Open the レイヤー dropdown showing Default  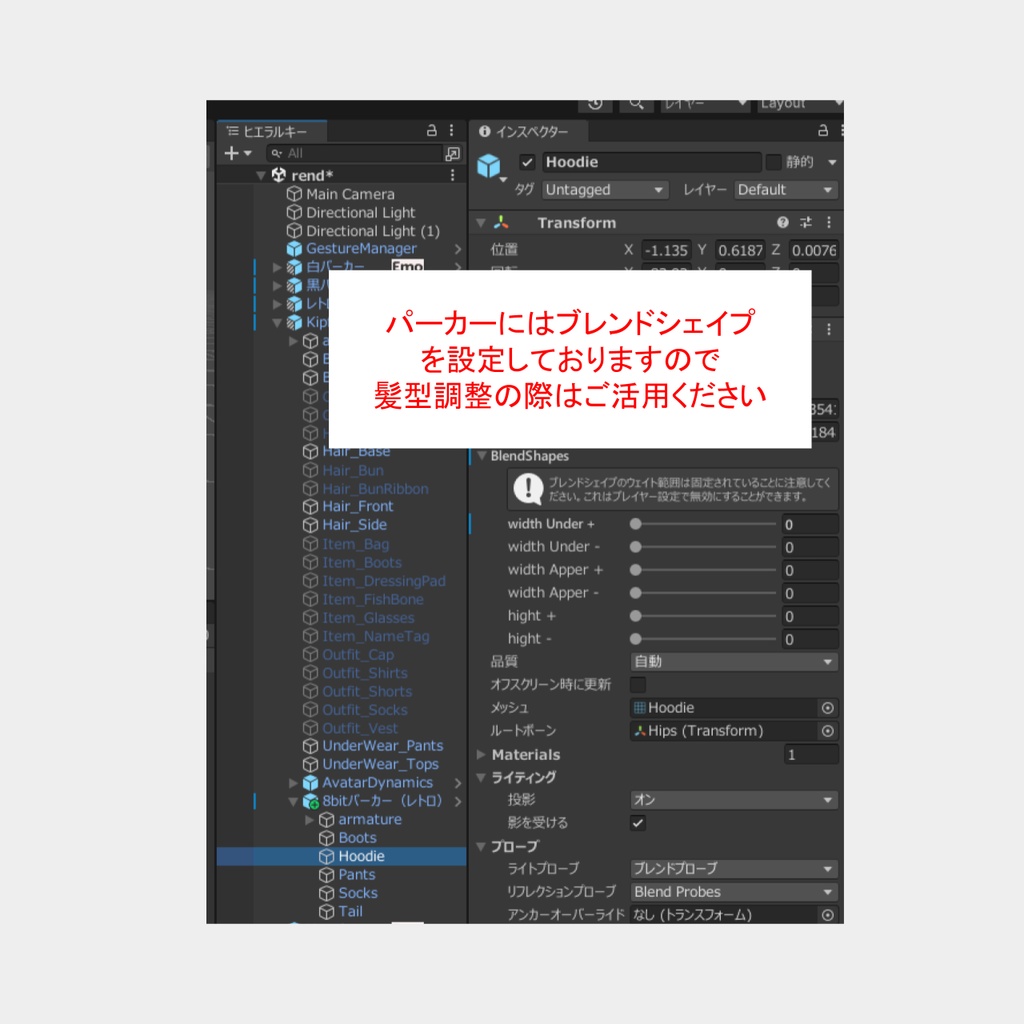(783, 190)
